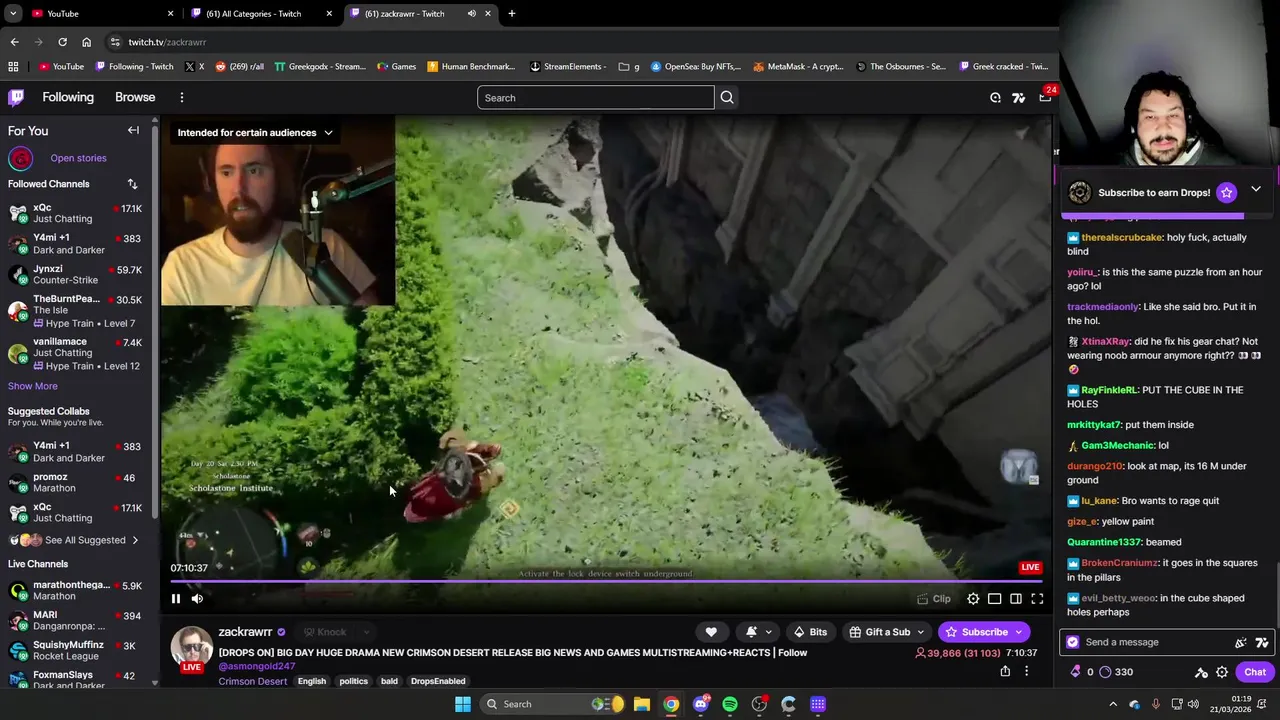The image size is (1280, 720).
Task: Open emote picker icon in chat input
Action: 1241,642
